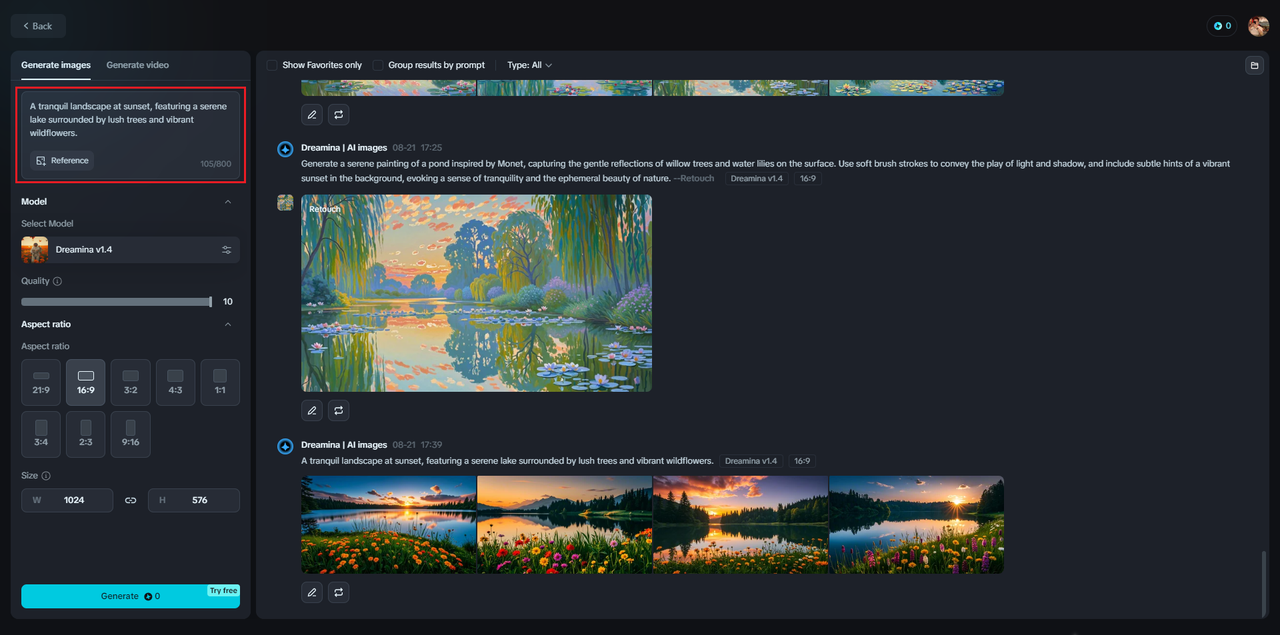Click the Retouch label on the Monet image
Viewport: 1280px width, 635px height.
(x=324, y=209)
